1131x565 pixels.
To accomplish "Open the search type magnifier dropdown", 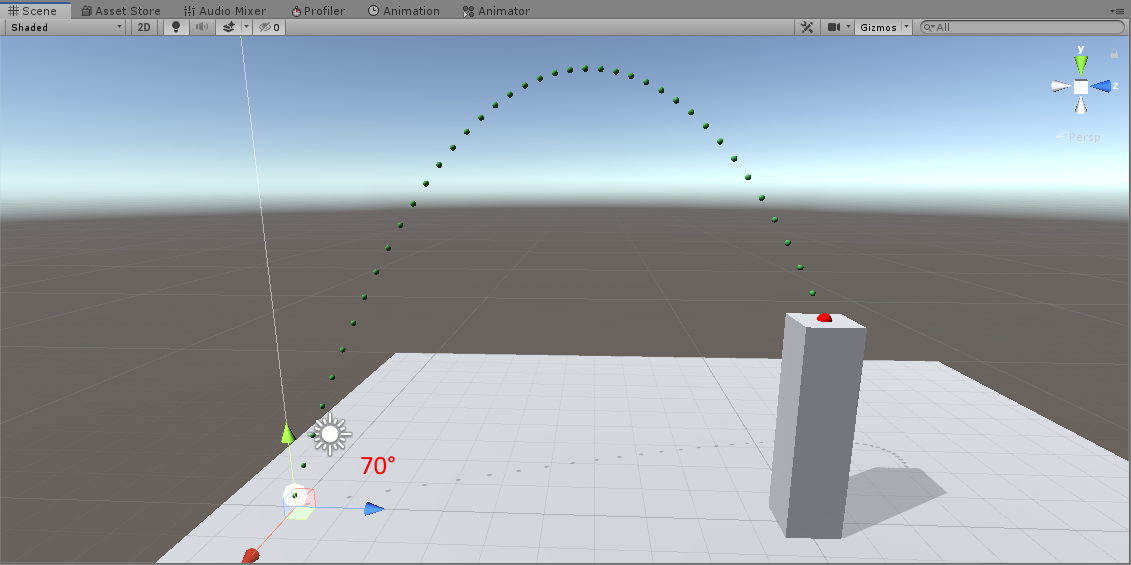I will point(929,27).
